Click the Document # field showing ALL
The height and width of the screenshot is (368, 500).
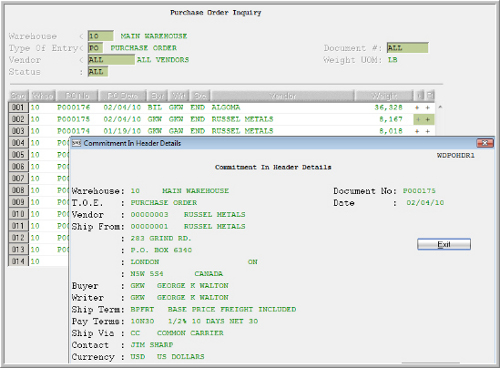[407, 48]
